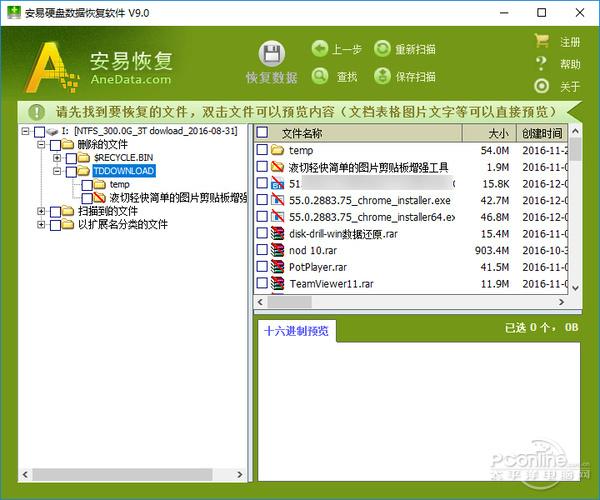600x500 pixels.
Task: Open search with the 查找 magnifier icon
Action: coord(320,76)
